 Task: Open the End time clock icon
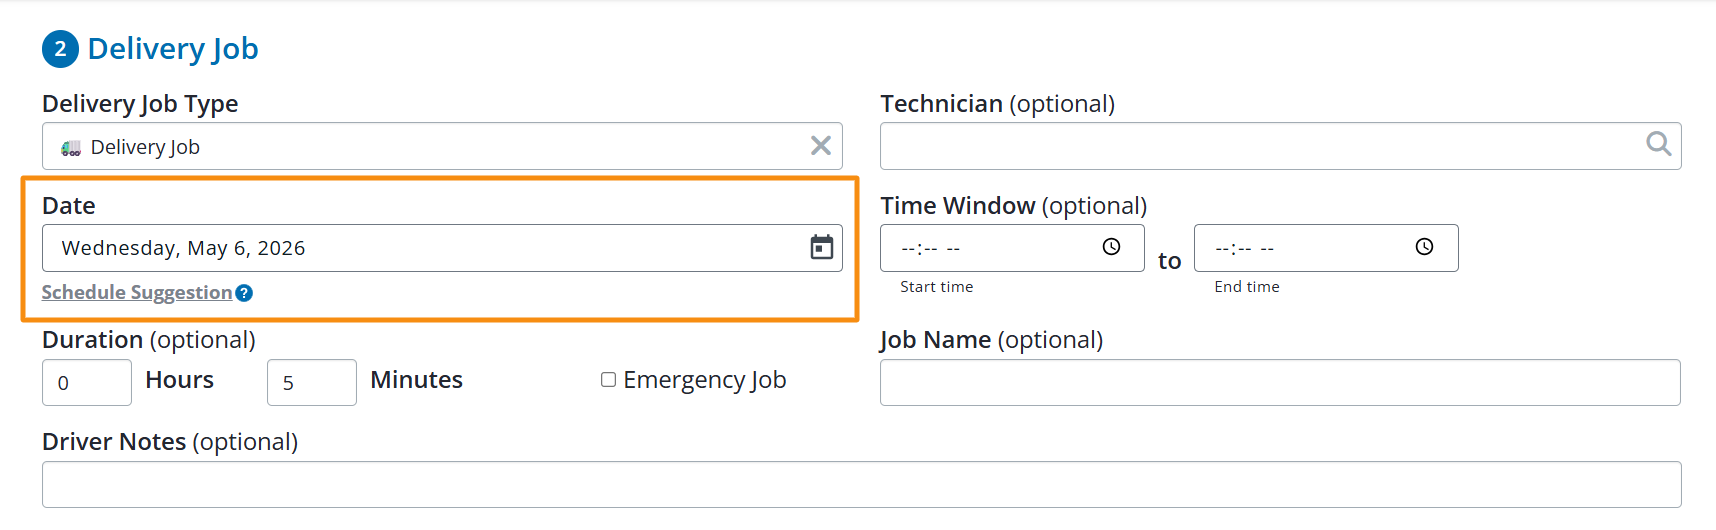(1424, 247)
